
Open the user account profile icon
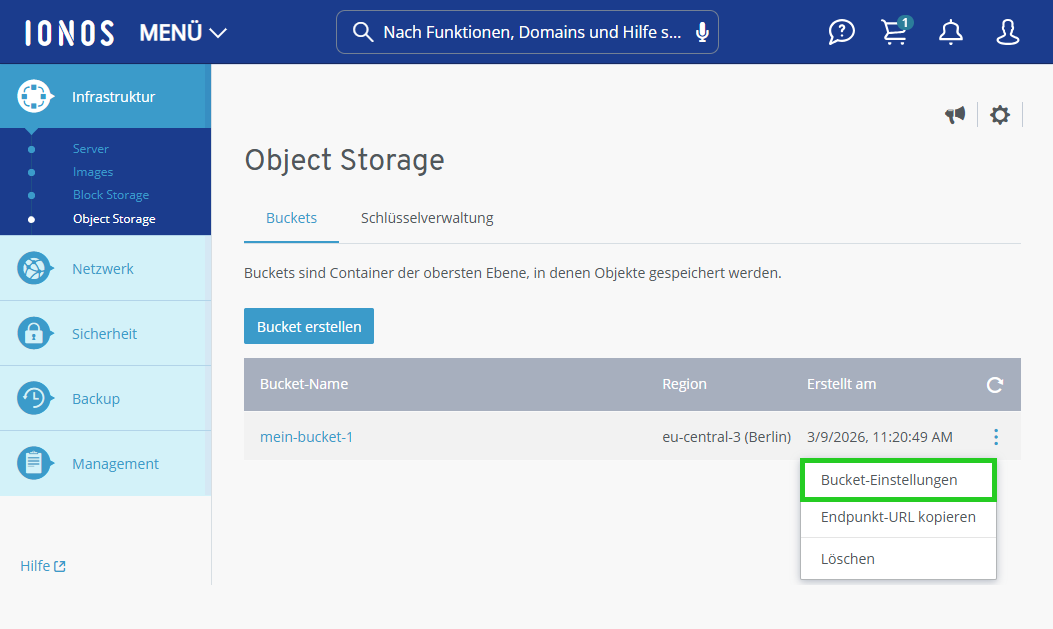pos(1007,33)
